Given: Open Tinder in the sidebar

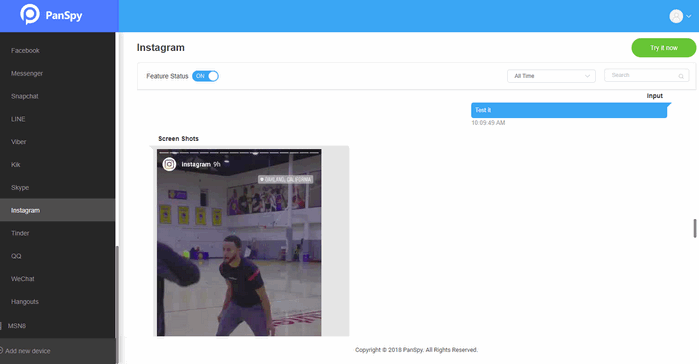Looking at the screenshot, I should (20, 233).
